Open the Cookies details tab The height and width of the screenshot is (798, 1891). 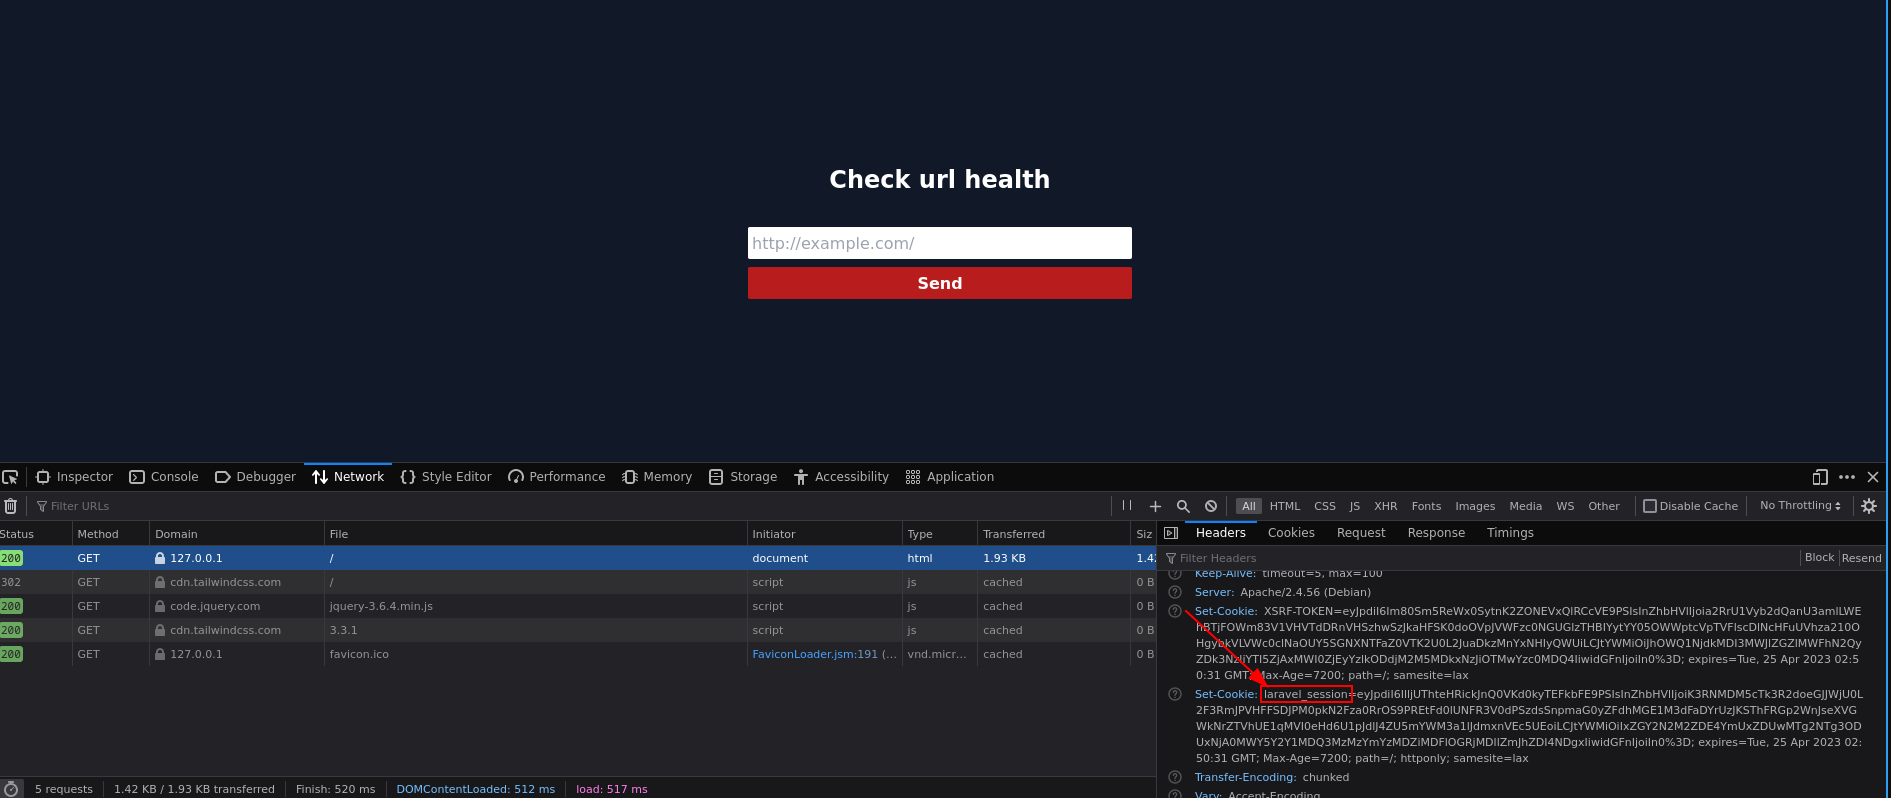(x=1290, y=533)
